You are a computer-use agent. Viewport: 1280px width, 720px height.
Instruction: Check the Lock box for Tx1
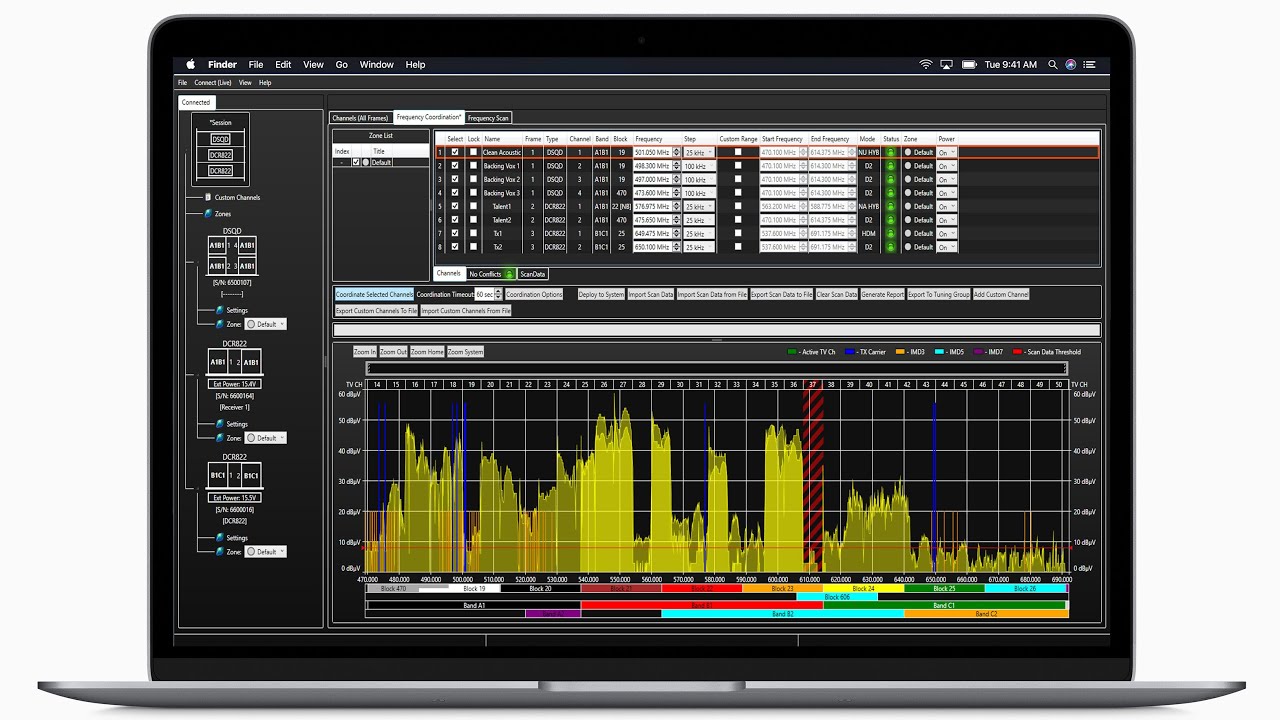point(474,234)
